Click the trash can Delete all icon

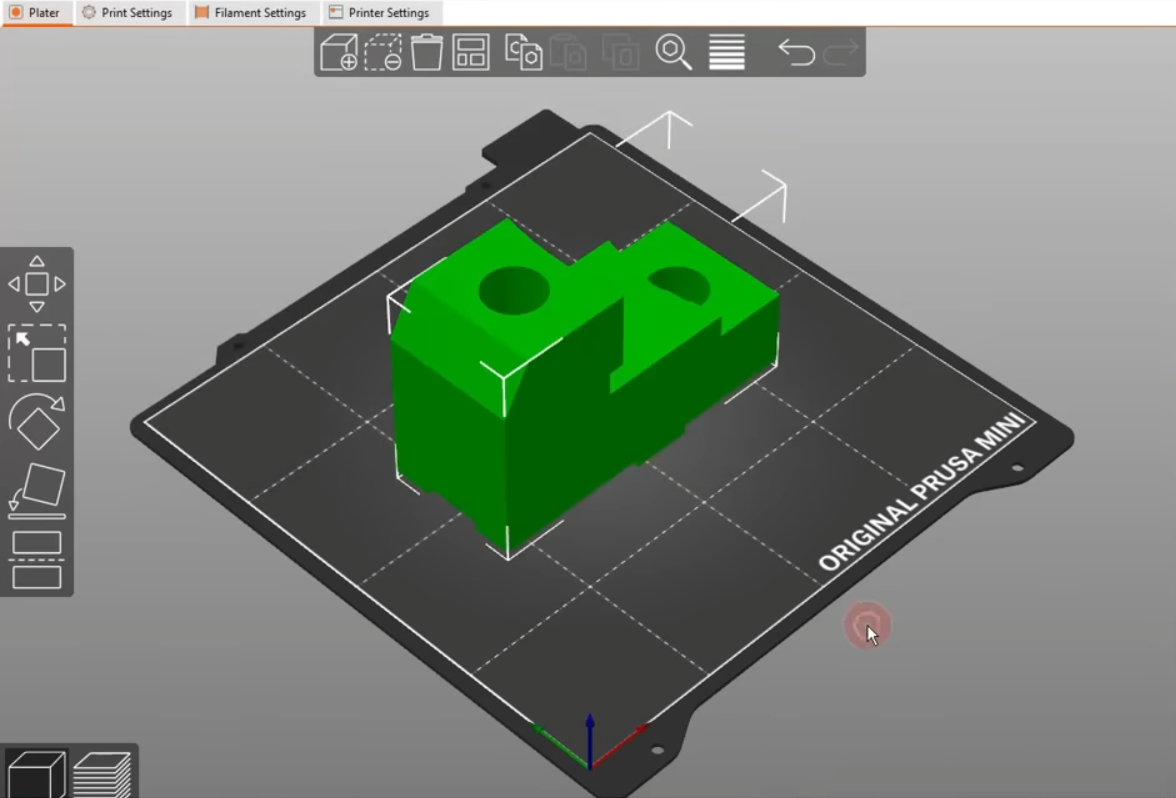(x=427, y=52)
